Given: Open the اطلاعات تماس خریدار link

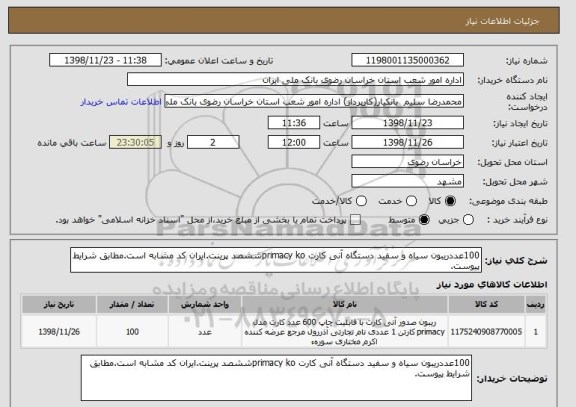Looking at the screenshot, I should tap(121, 102).
